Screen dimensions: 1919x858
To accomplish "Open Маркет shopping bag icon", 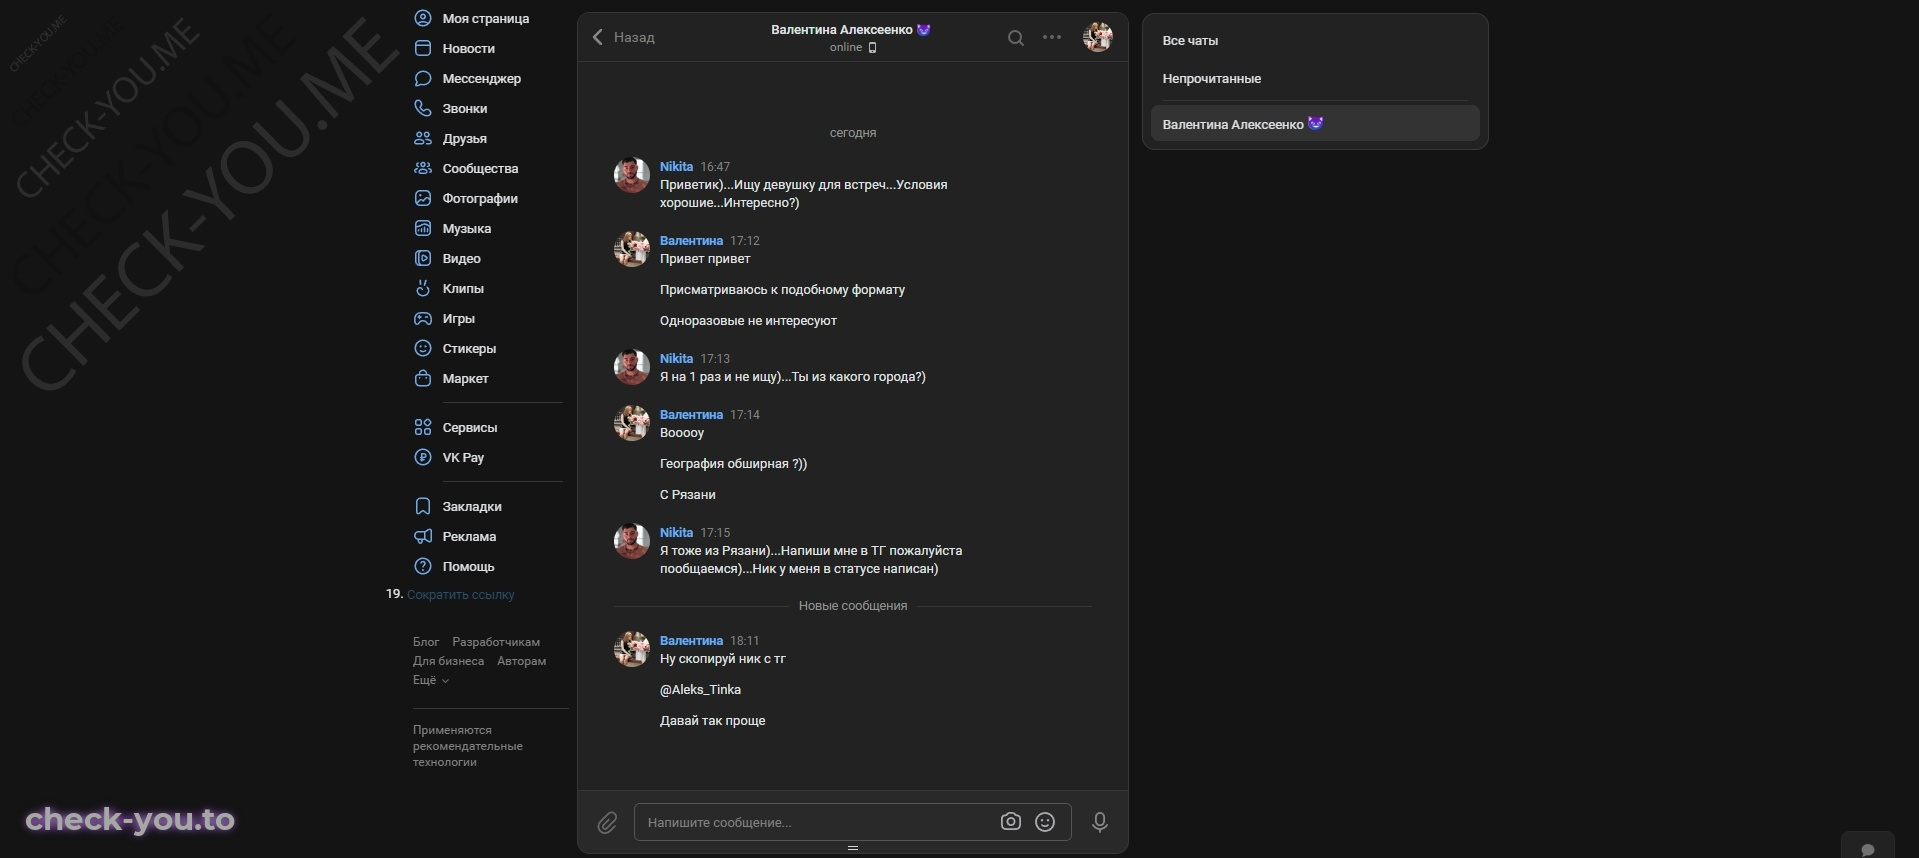I will [423, 378].
